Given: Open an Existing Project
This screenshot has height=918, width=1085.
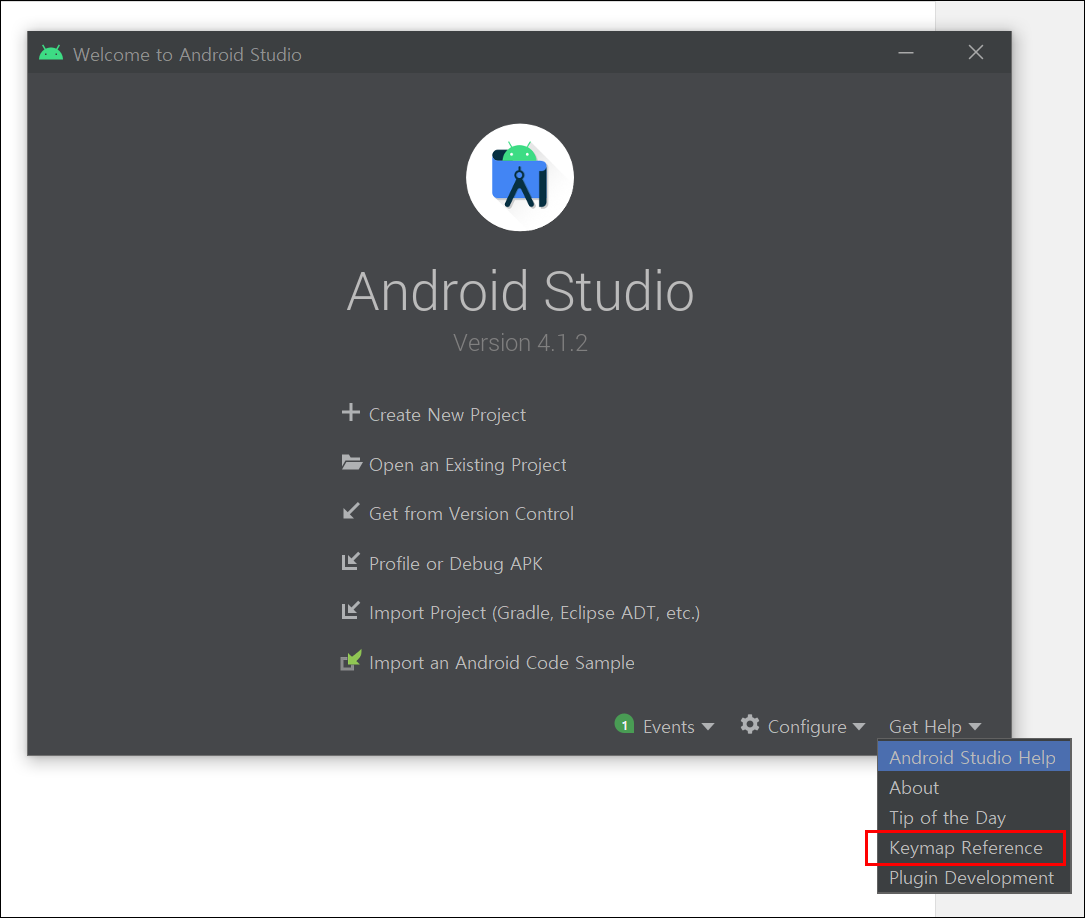Looking at the screenshot, I should 468,465.
